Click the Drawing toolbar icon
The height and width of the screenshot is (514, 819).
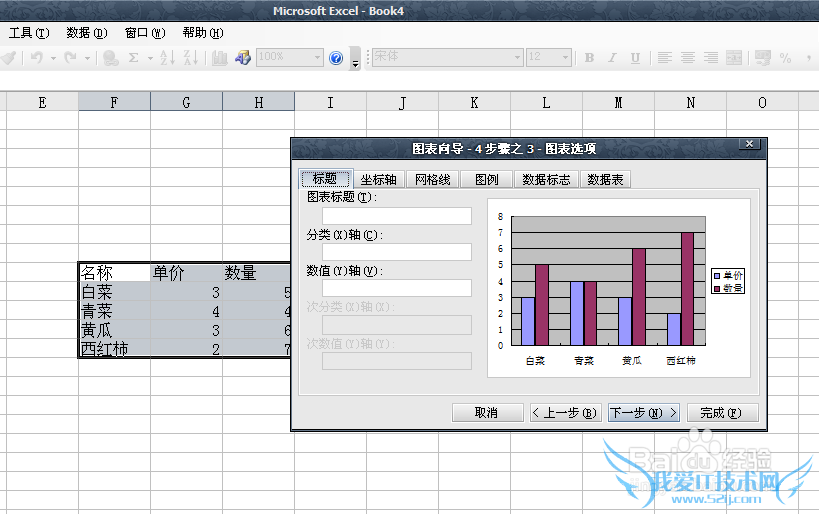243,57
